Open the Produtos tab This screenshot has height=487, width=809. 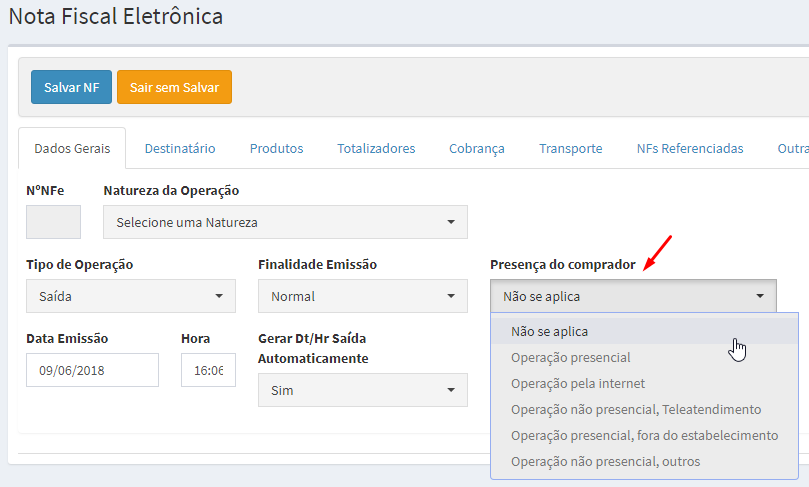pyautogui.click(x=277, y=149)
